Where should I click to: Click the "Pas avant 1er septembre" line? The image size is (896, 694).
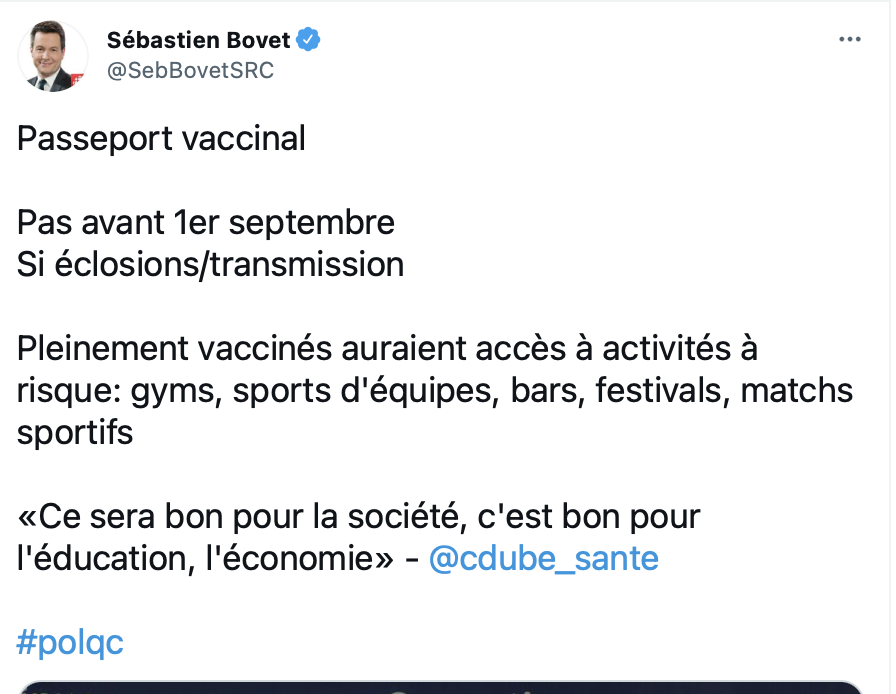(206, 222)
